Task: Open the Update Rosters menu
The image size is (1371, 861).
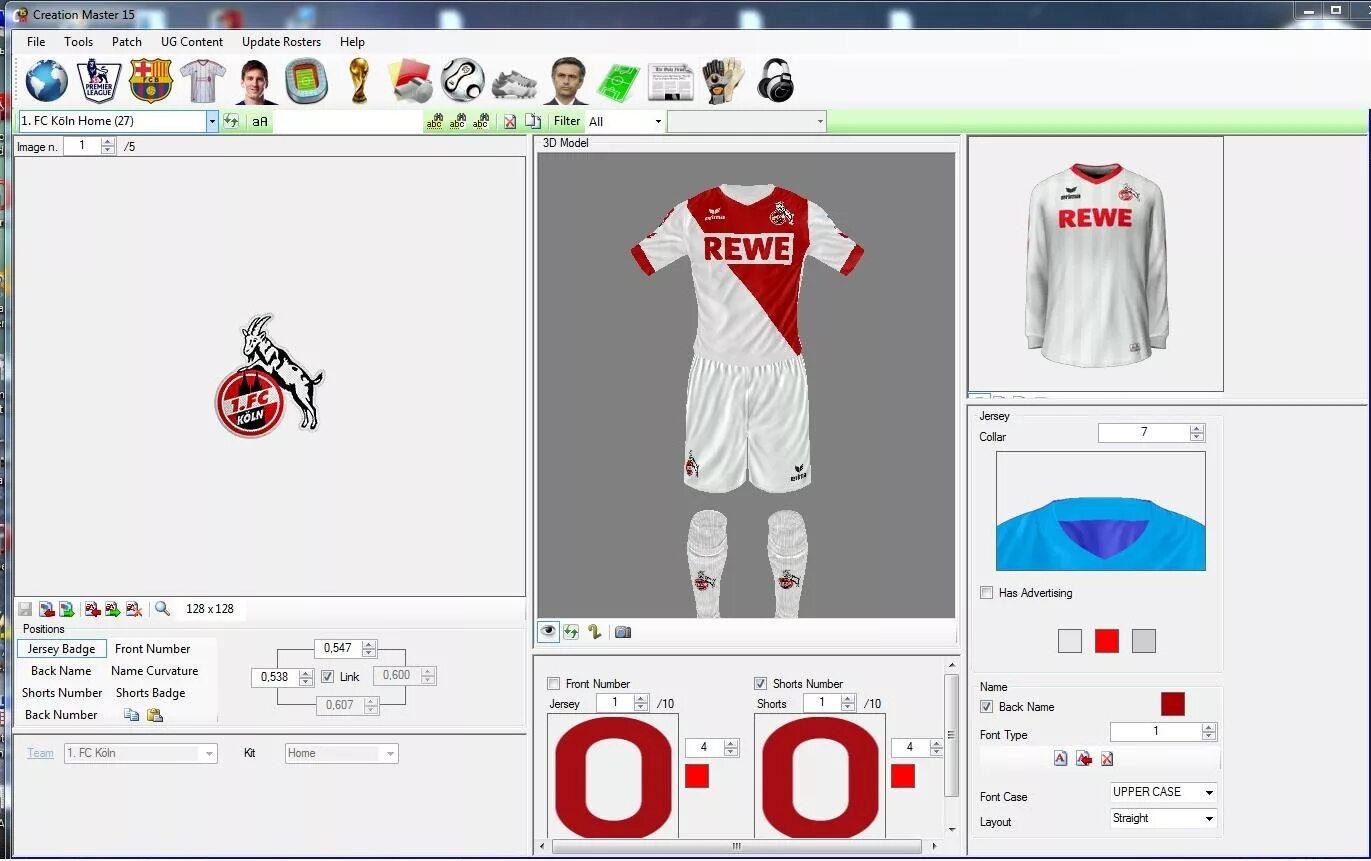Action: point(281,42)
